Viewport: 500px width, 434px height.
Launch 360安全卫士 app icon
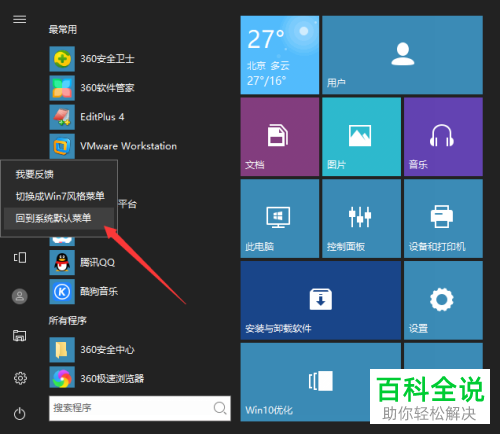(x=62, y=59)
